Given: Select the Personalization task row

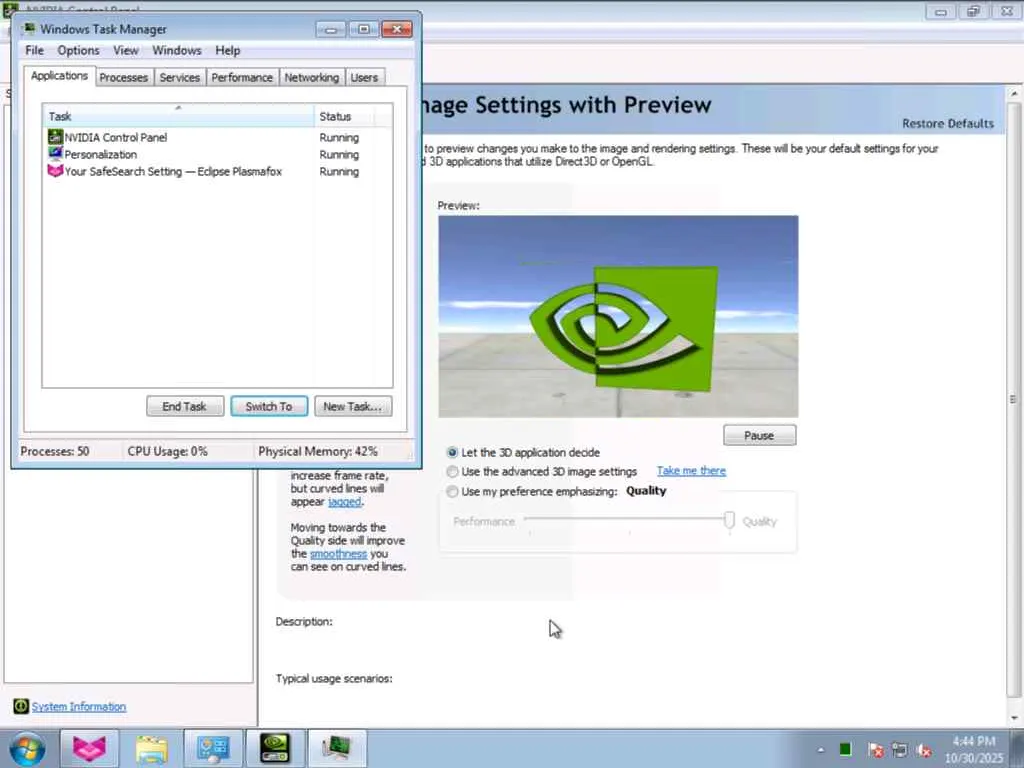Looking at the screenshot, I should pyautogui.click(x=217, y=154).
